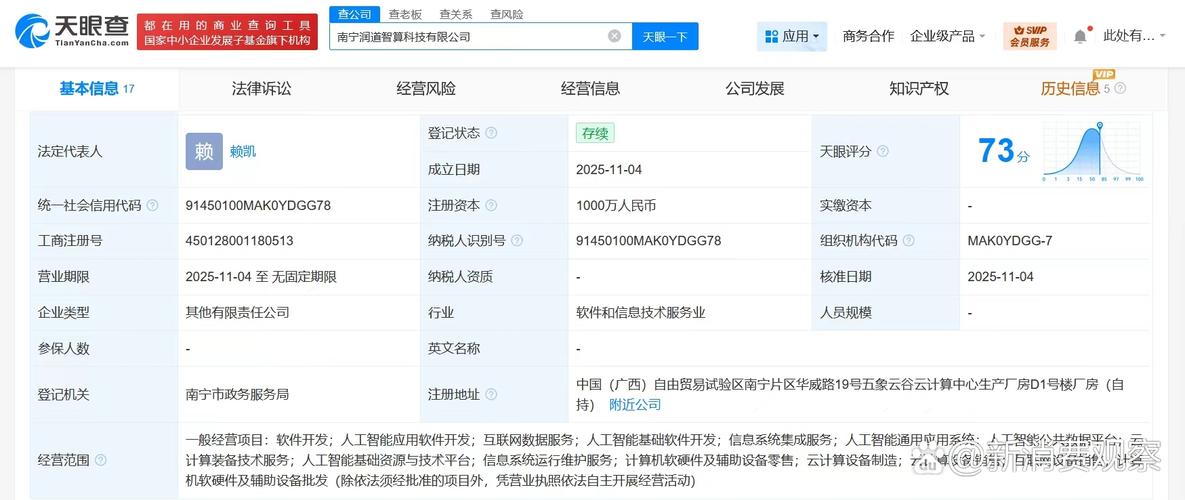
Task: Clear the search field with the X icon
Action: coord(614,36)
